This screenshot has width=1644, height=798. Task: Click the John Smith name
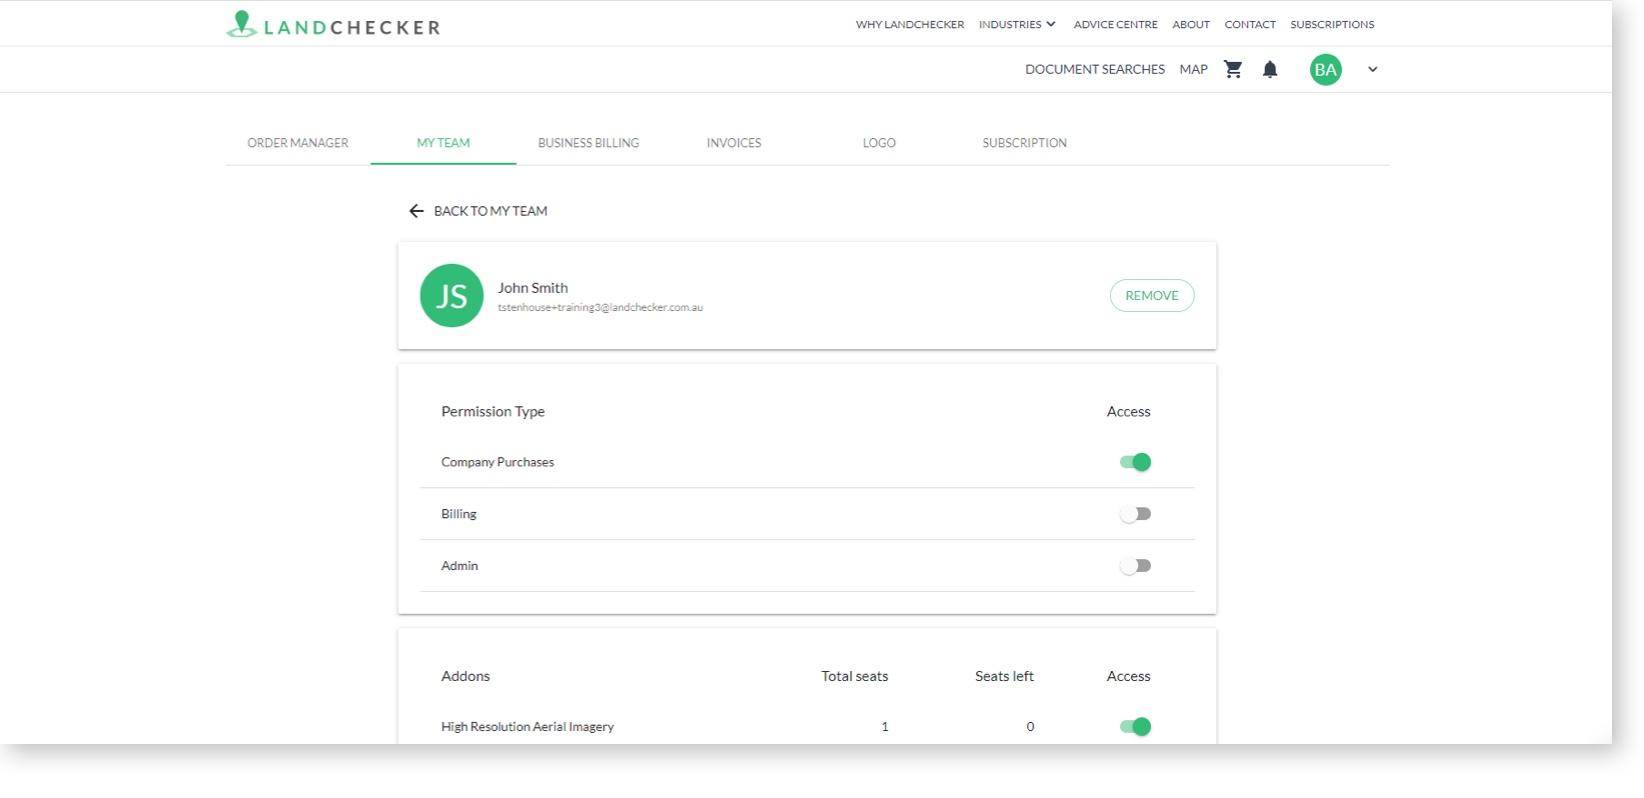coord(533,288)
